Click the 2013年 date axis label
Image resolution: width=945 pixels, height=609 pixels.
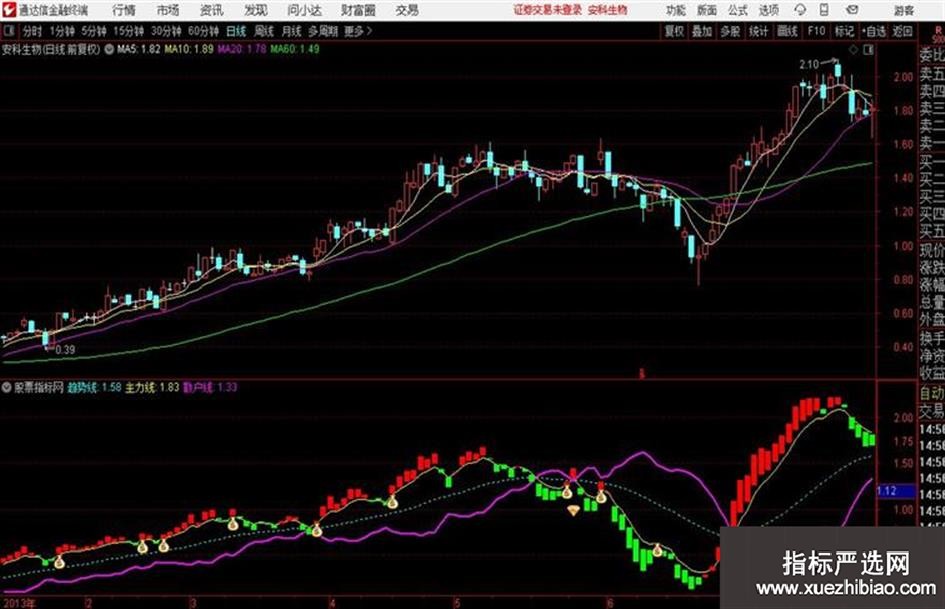[19, 602]
